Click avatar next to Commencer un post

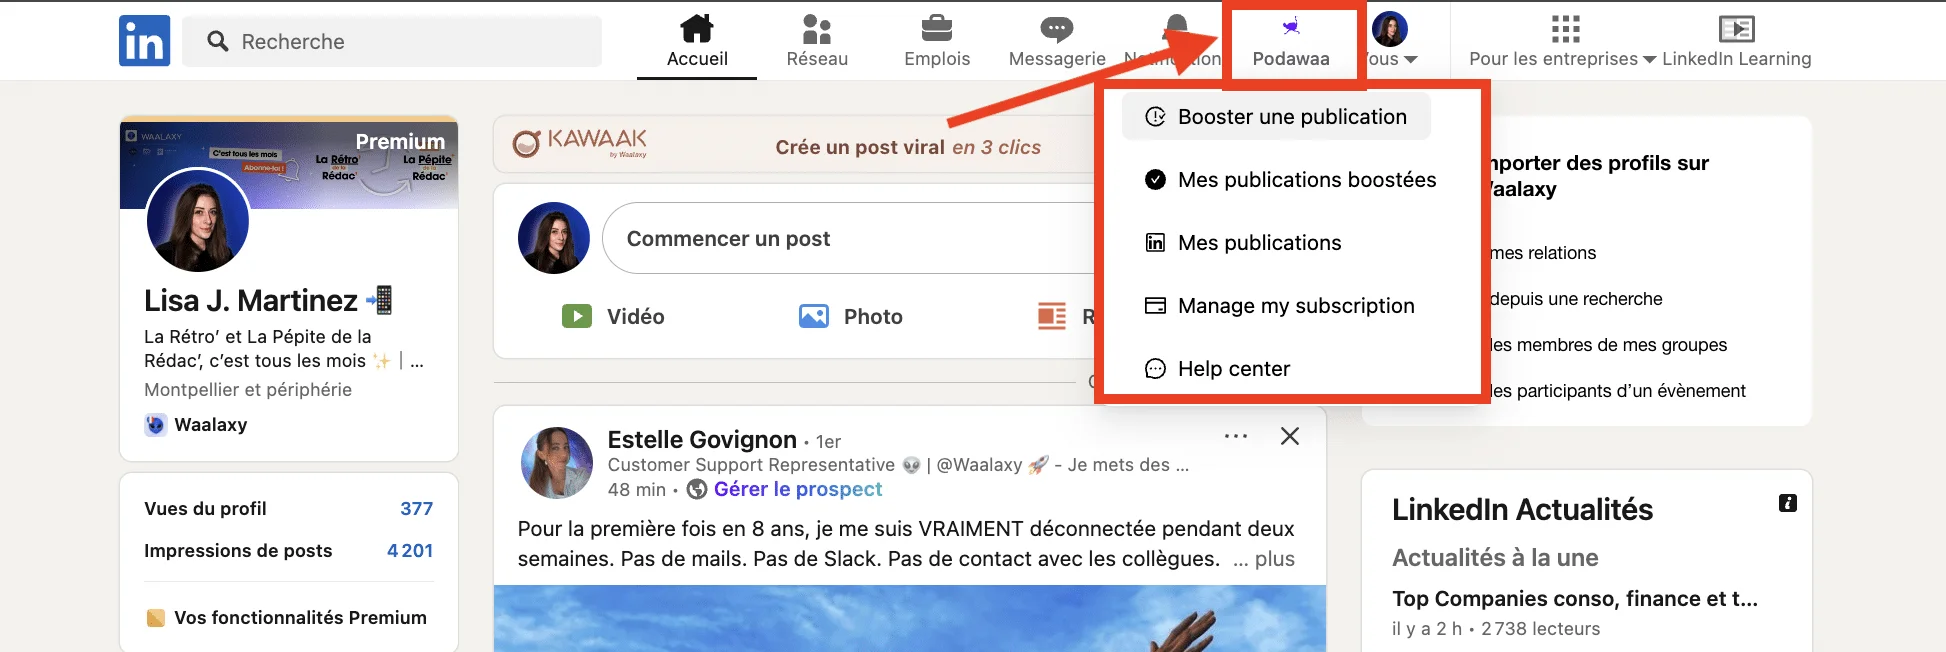click(554, 238)
